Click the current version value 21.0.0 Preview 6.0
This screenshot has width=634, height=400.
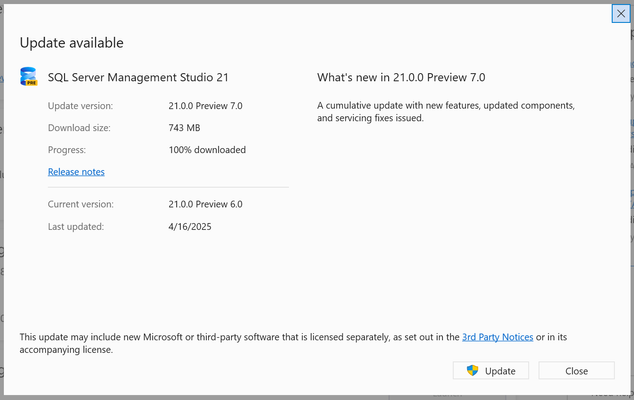[x=205, y=204]
